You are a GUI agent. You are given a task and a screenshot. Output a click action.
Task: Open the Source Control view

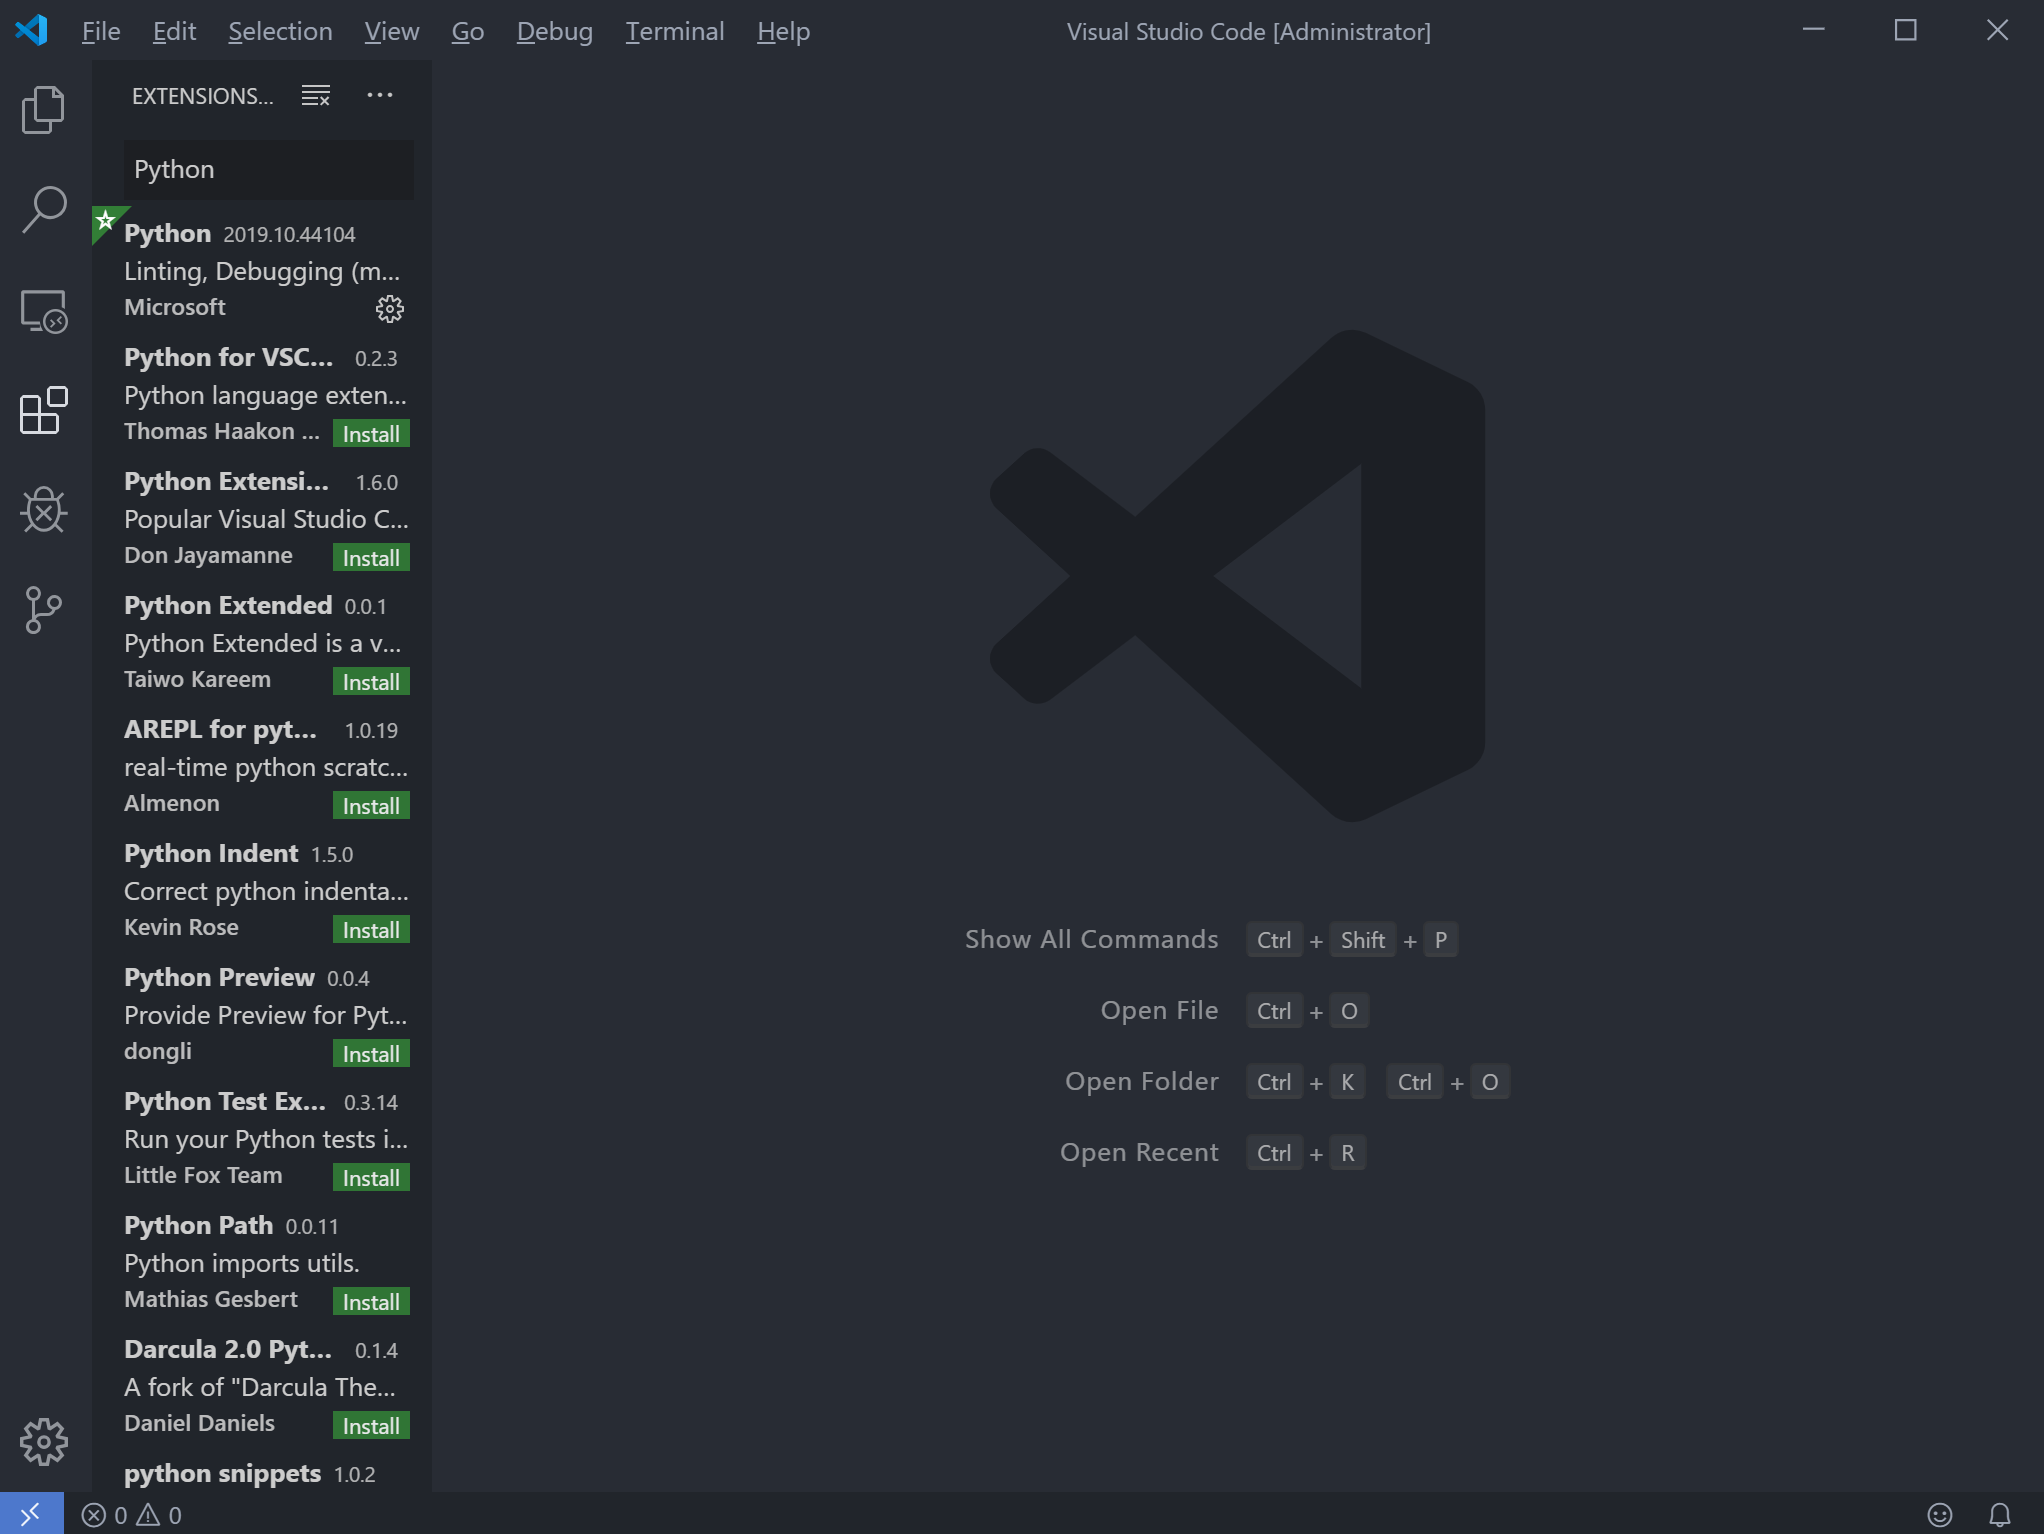click(x=43, y=610)
